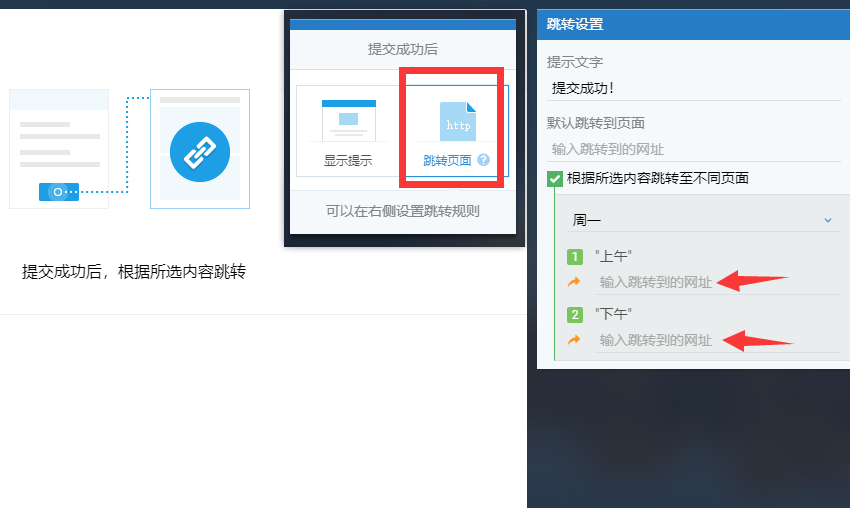Click the orange redirect arrow under 上午
The height and width of the screenshot is (508, 850).
click(574, 282)
